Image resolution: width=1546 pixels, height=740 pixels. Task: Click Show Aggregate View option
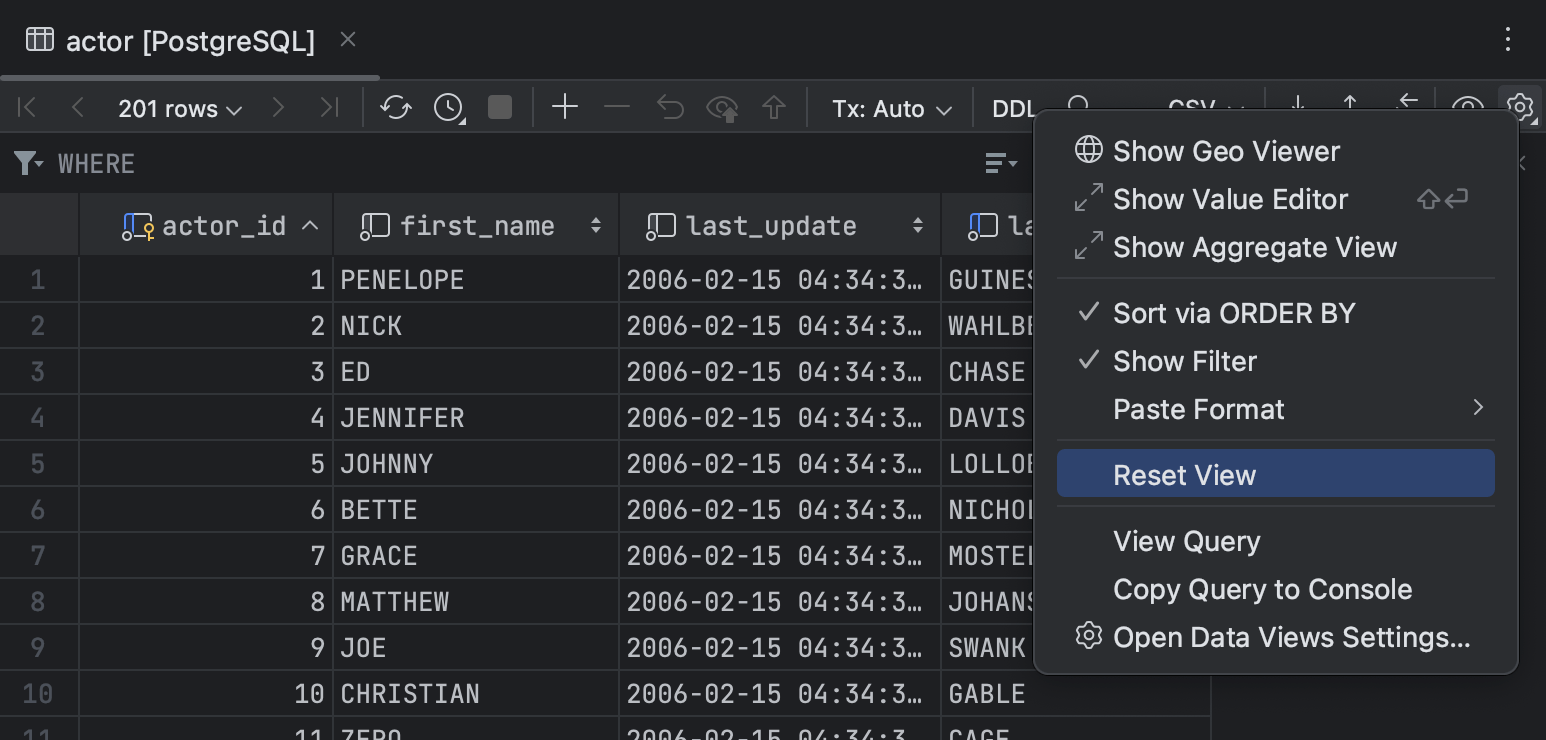(1254, 247)
